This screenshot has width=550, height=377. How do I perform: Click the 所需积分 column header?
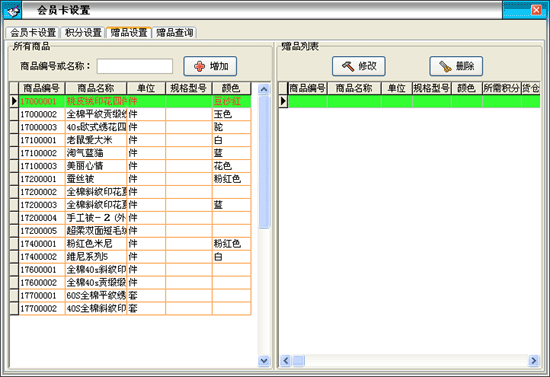(501, 88)
